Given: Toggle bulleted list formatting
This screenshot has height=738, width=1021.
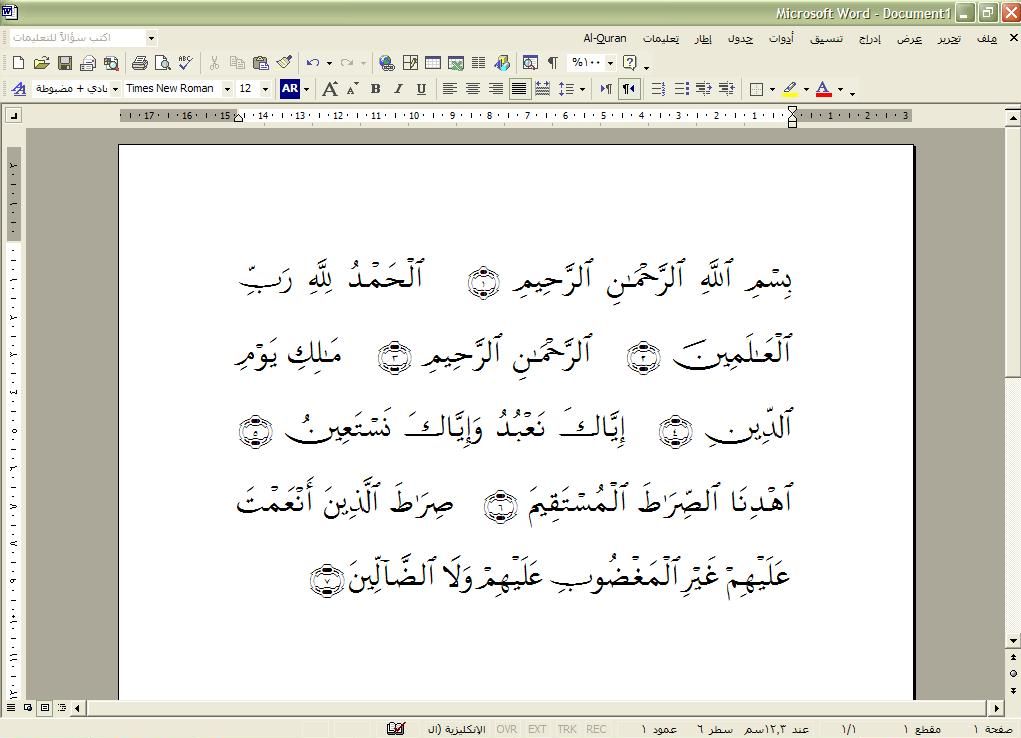Looking at the screenshot, I should (681, 89).
